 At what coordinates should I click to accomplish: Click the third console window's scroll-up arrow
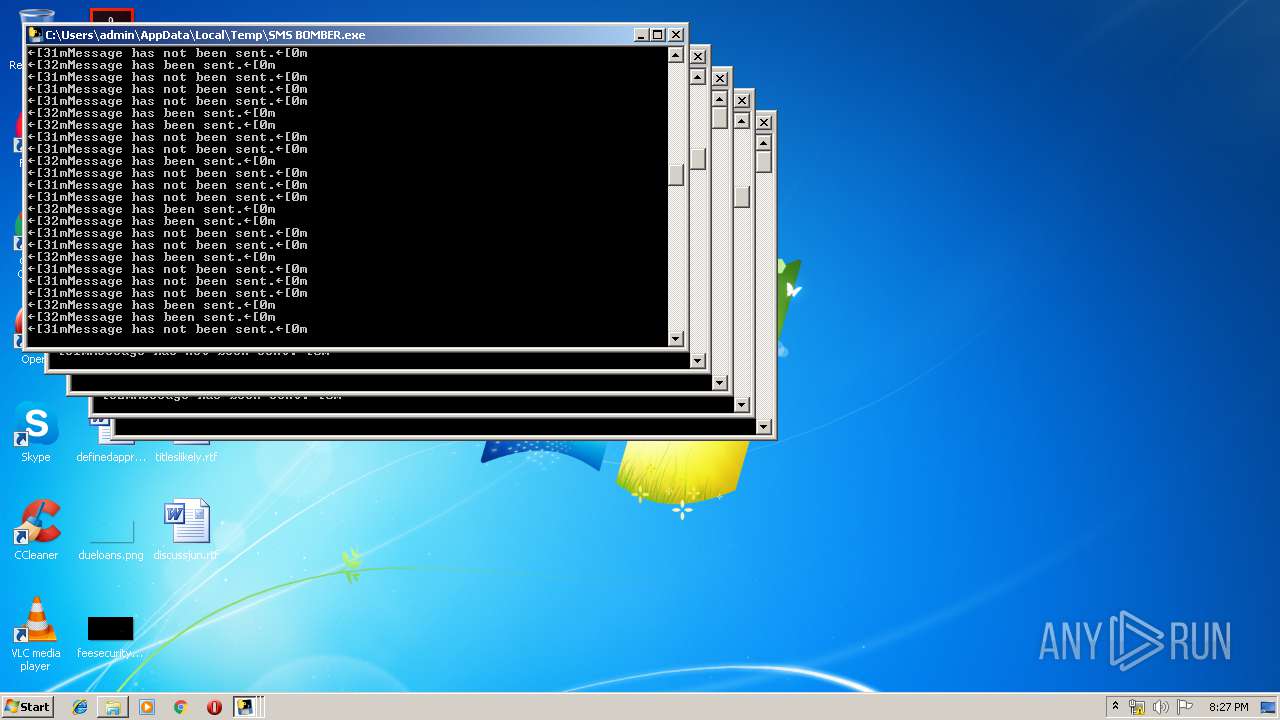720,99
